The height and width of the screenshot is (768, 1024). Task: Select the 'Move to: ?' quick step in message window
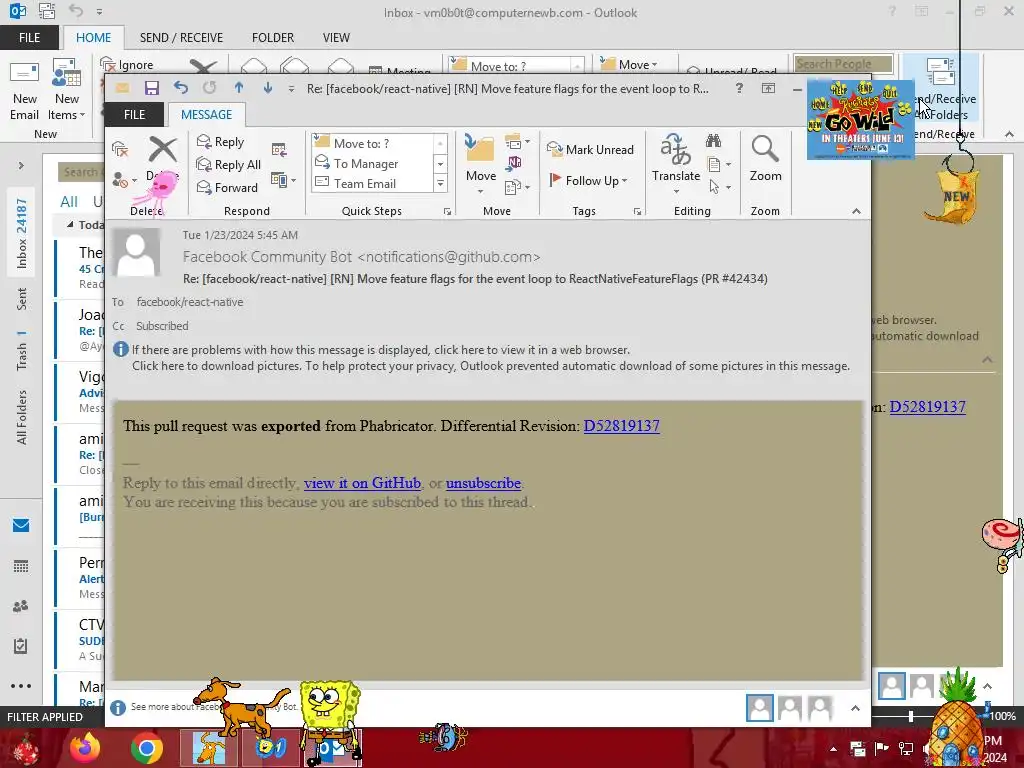pyautogui.click(x=372, y=143)
